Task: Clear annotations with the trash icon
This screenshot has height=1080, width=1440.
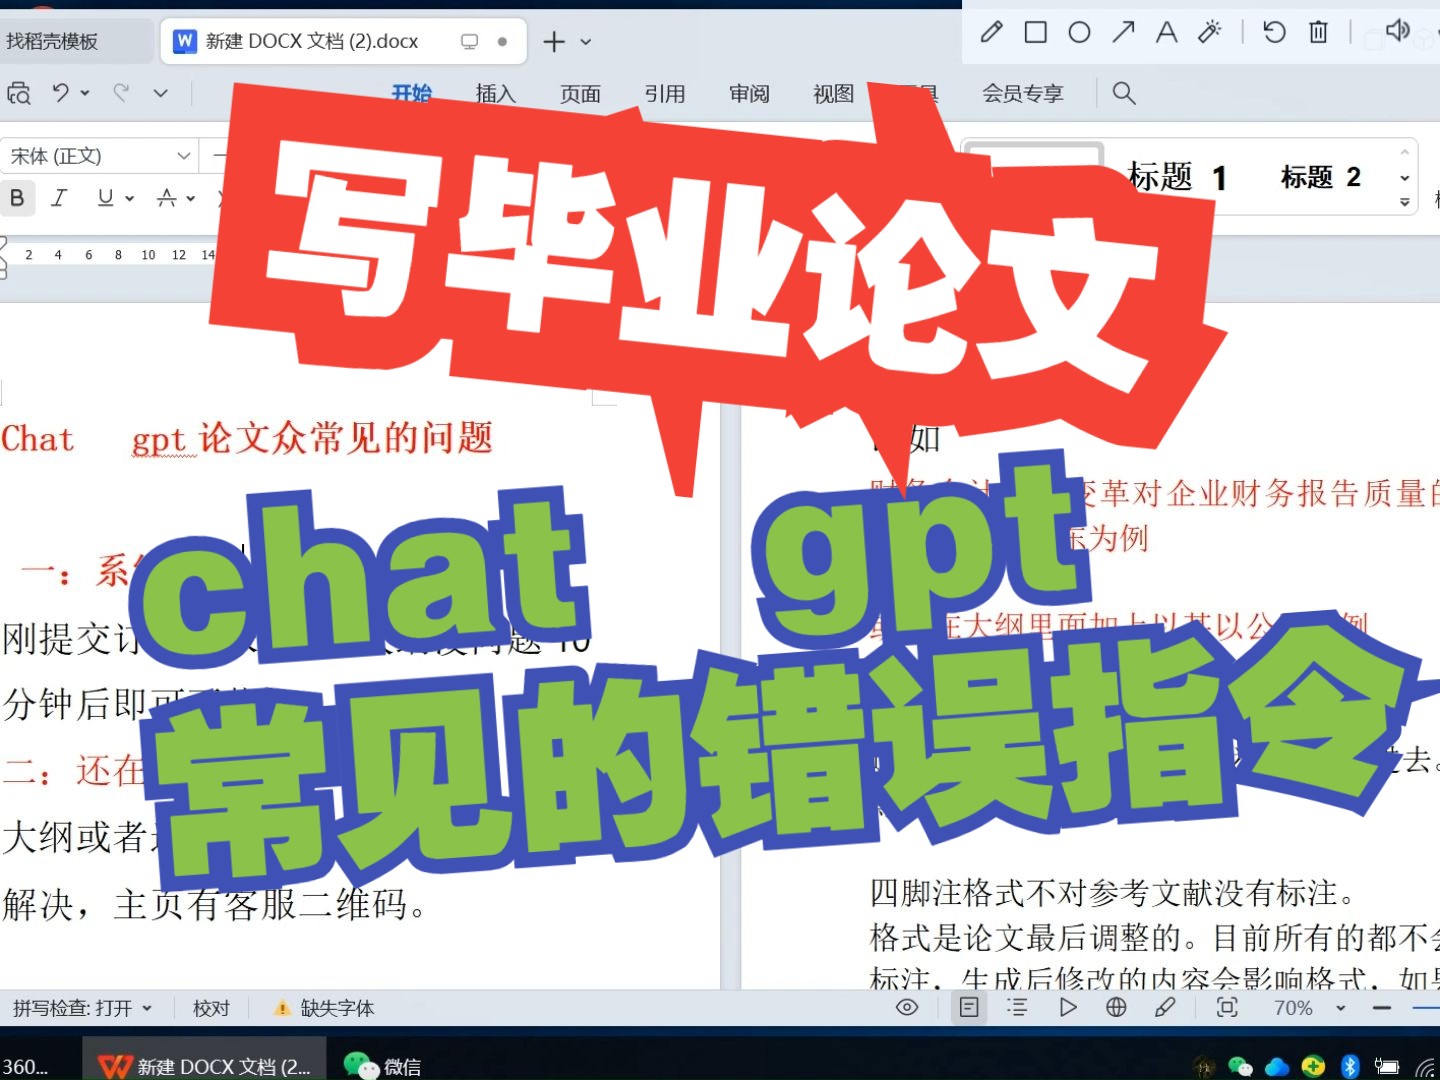Action: pyautogui.click(x=1318, y=33)
